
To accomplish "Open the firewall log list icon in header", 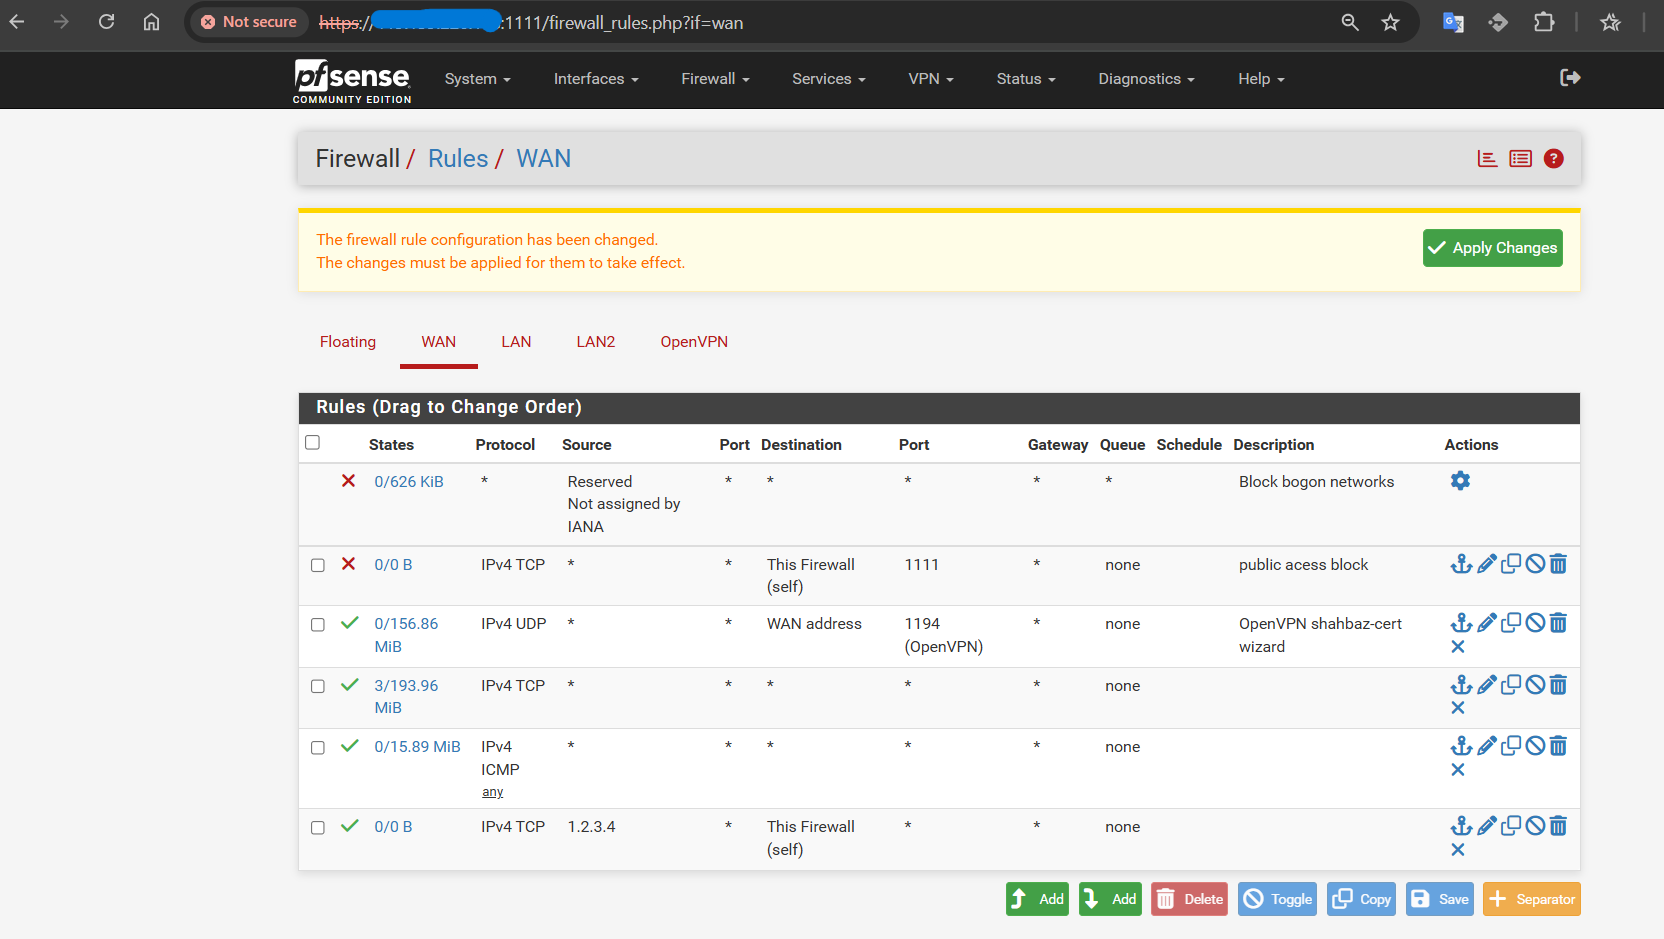I will 1520,159.
